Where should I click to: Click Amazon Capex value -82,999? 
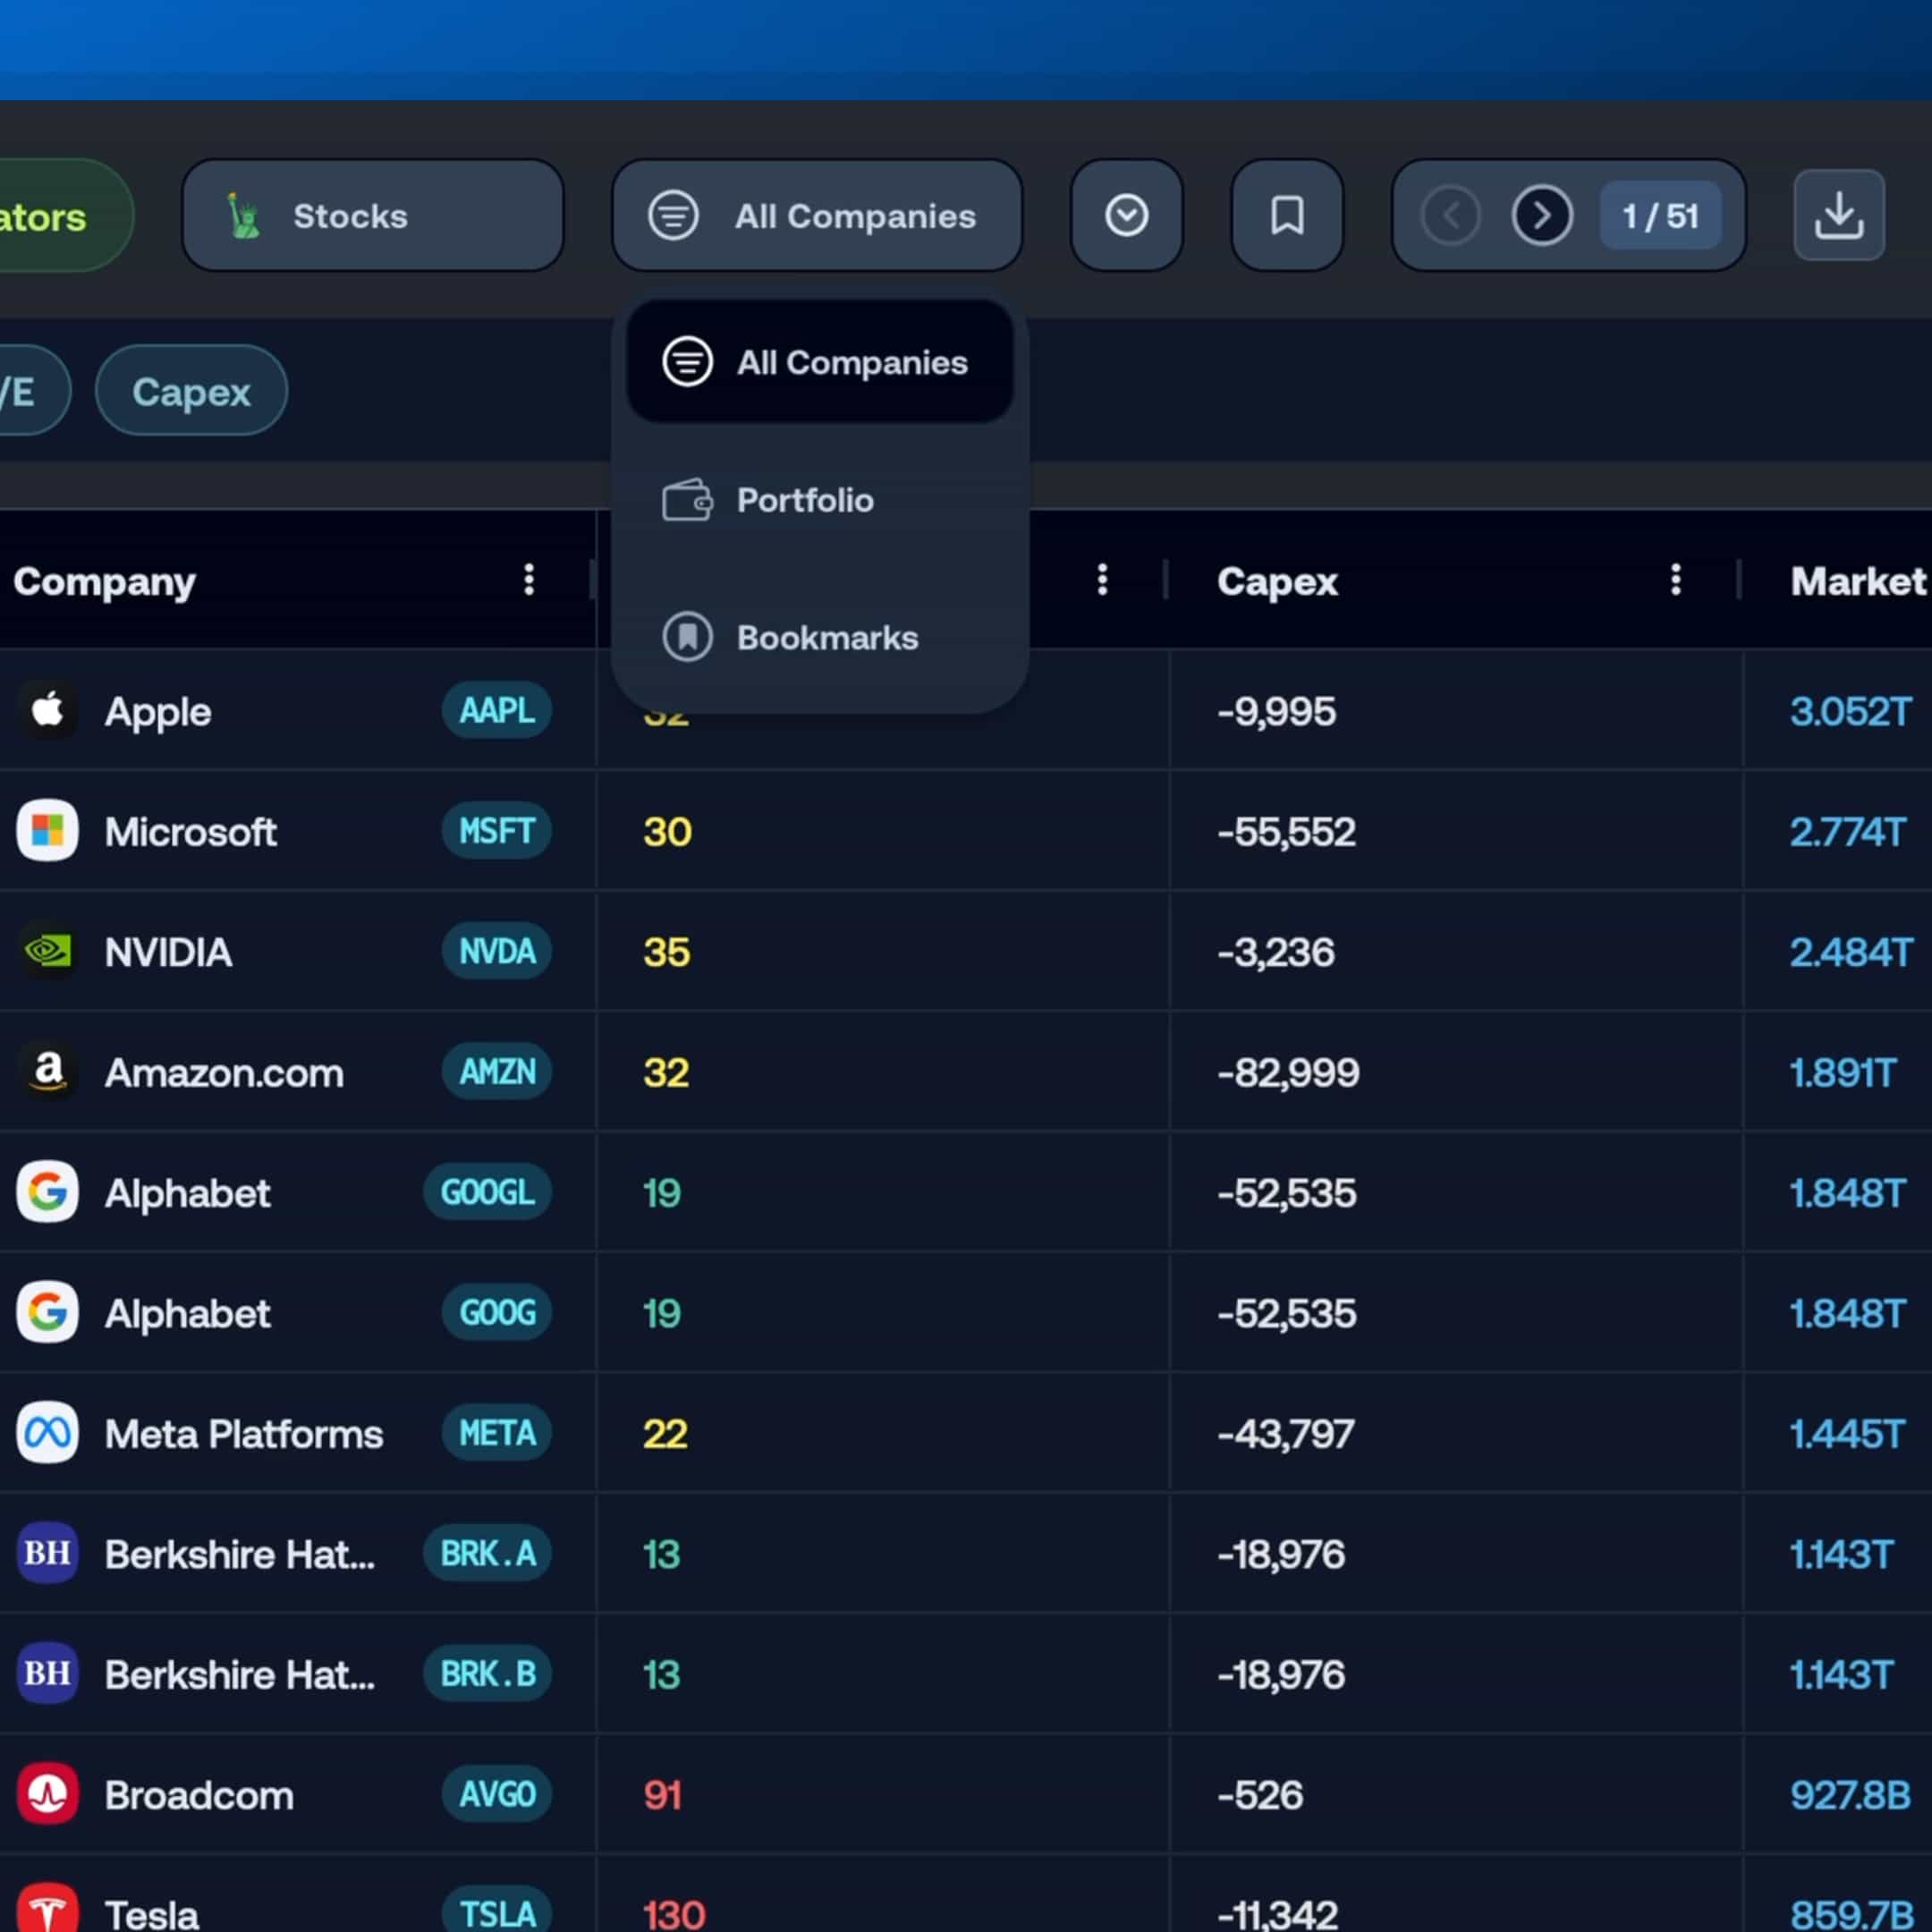pos(1288,1073)
